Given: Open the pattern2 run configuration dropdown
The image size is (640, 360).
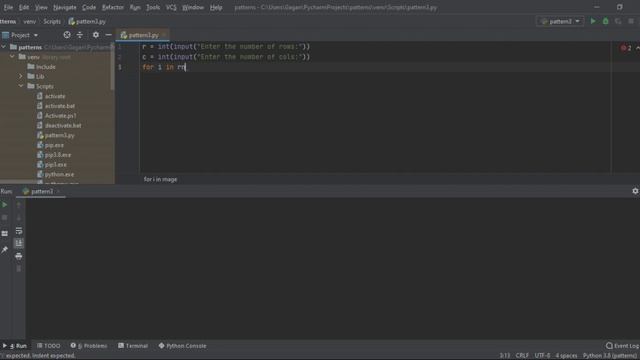Looking at the screenshot, I should click(560, 21).
